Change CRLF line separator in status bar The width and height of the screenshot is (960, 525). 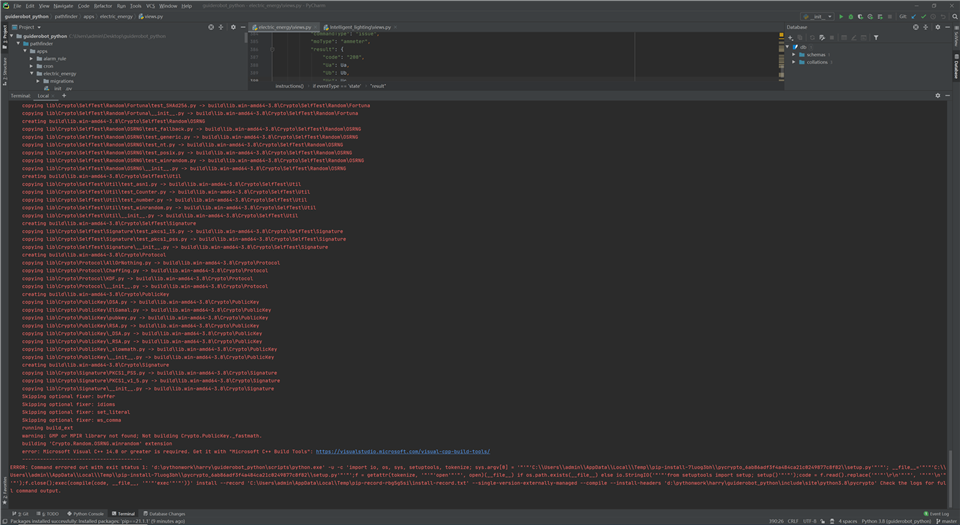tap(793, 521)
